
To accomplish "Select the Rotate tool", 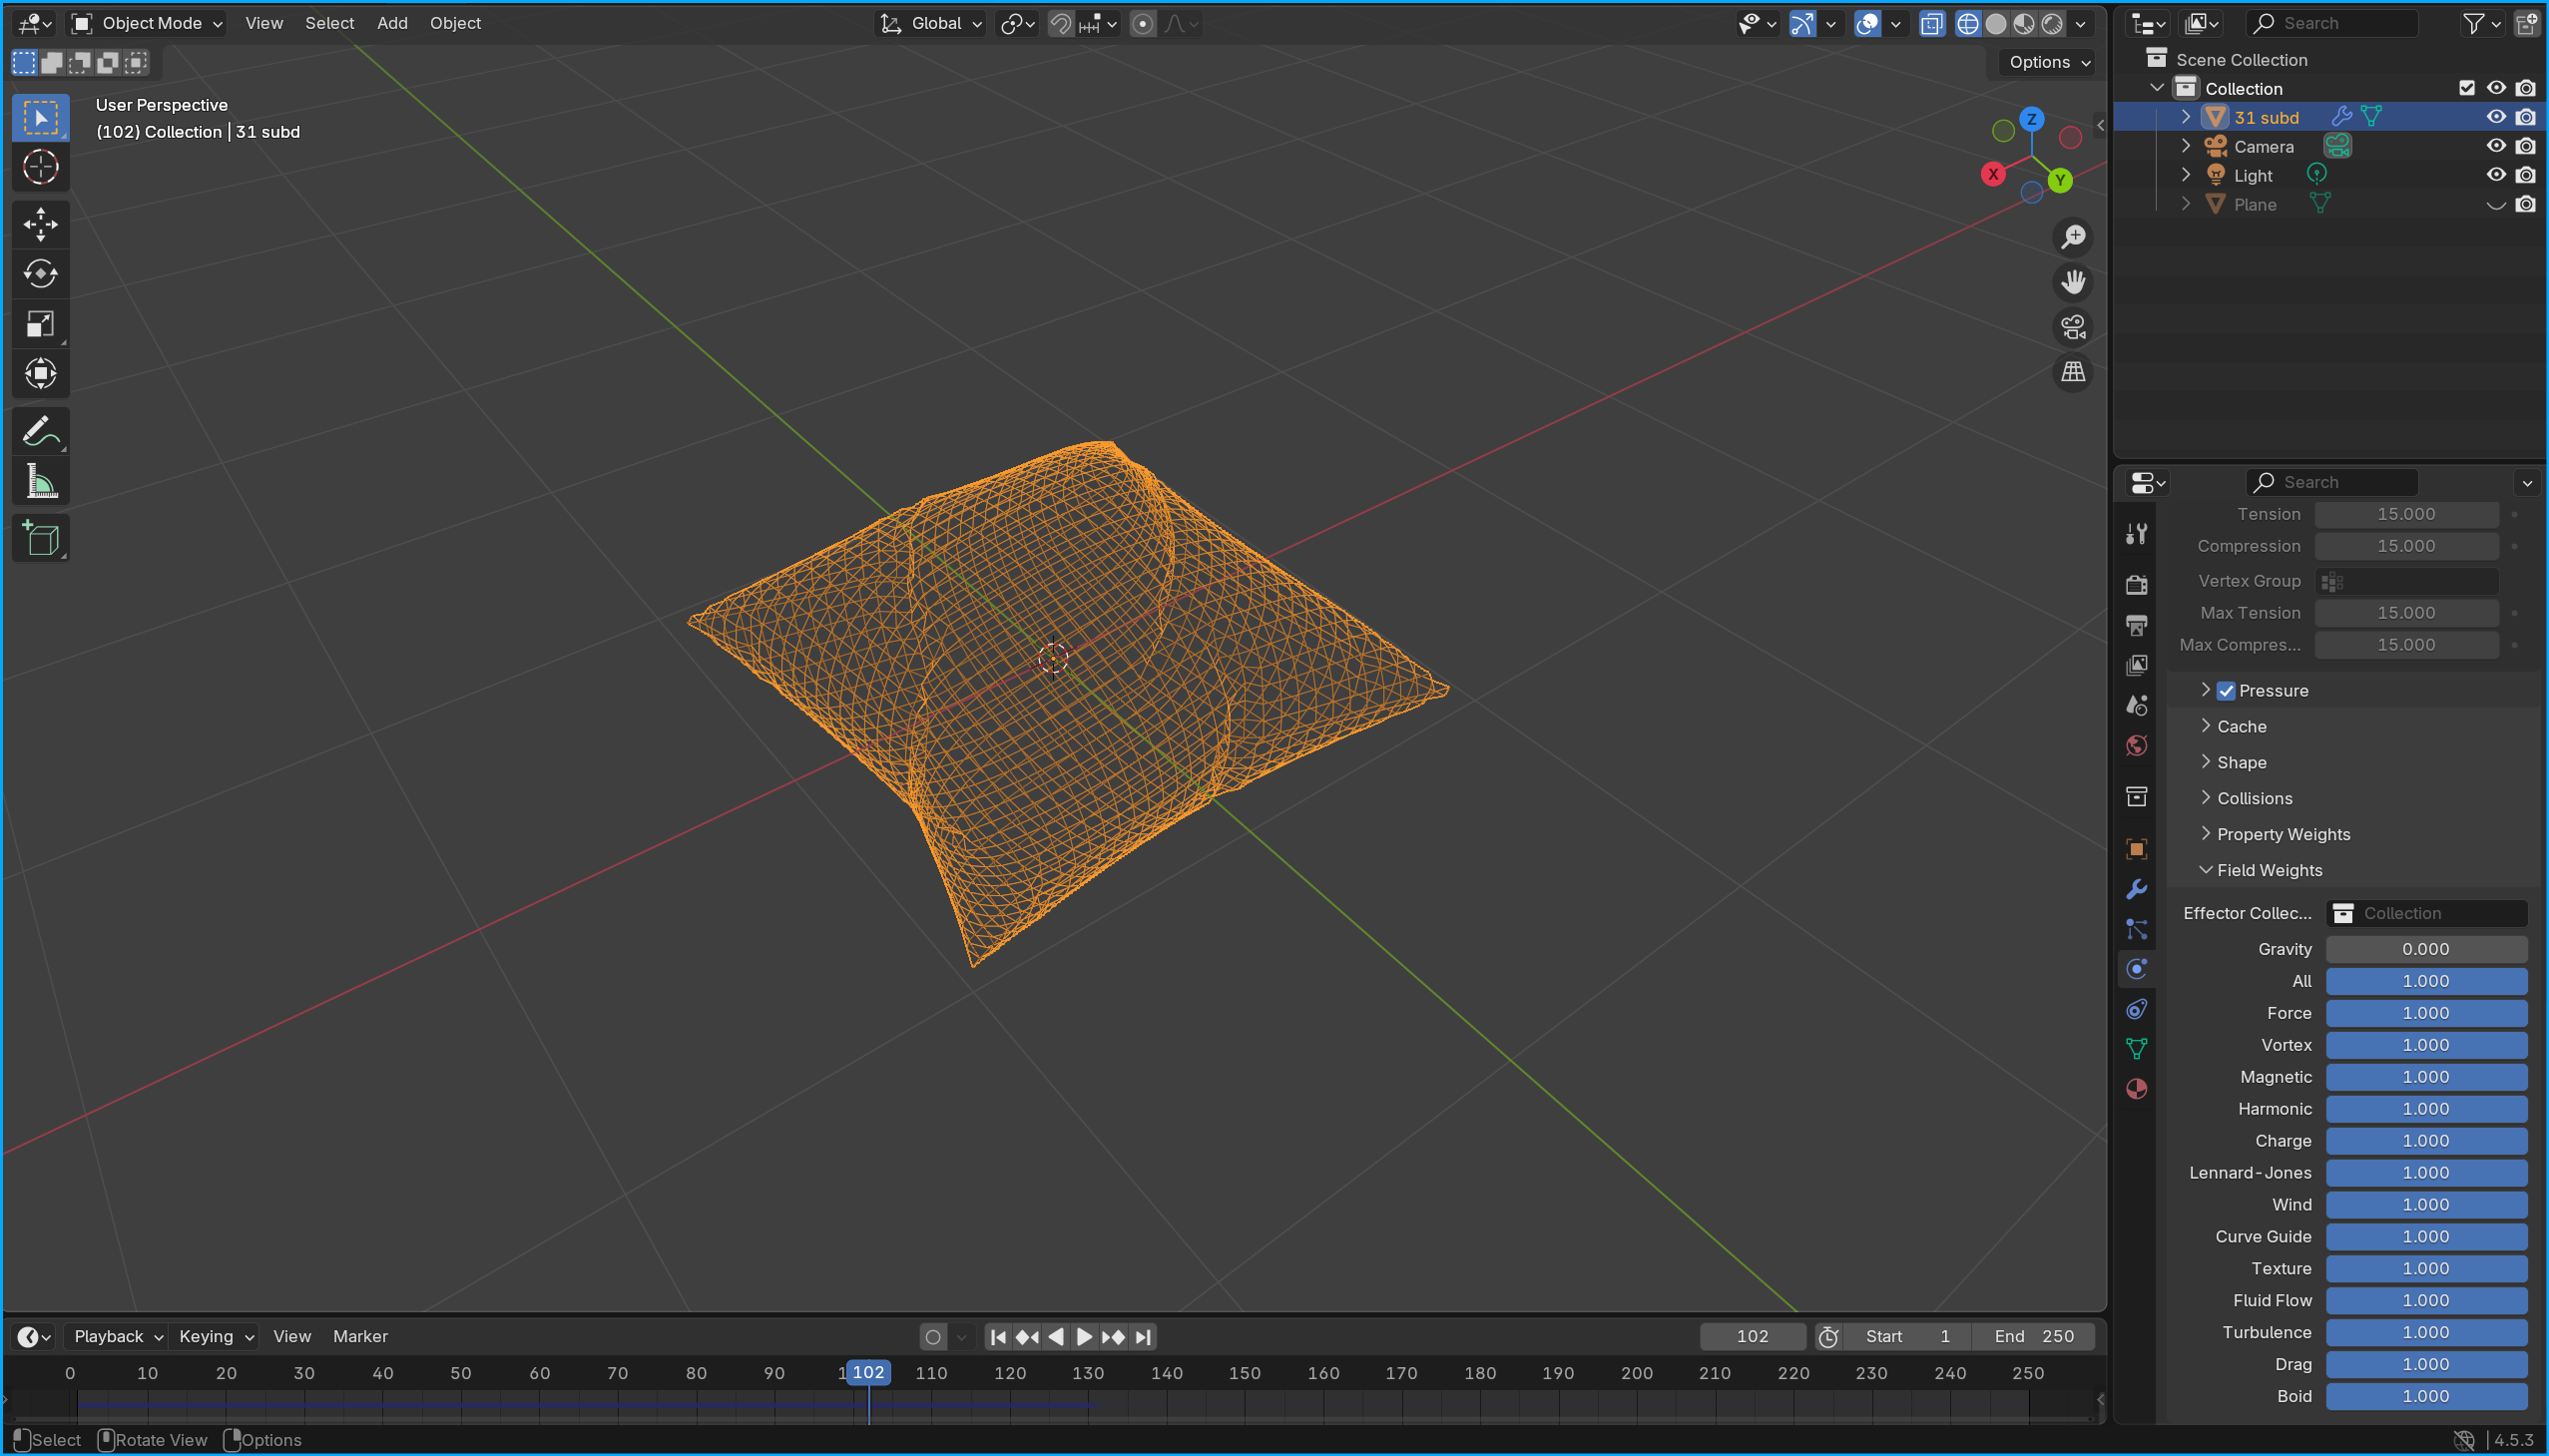I will pos(40,273).
